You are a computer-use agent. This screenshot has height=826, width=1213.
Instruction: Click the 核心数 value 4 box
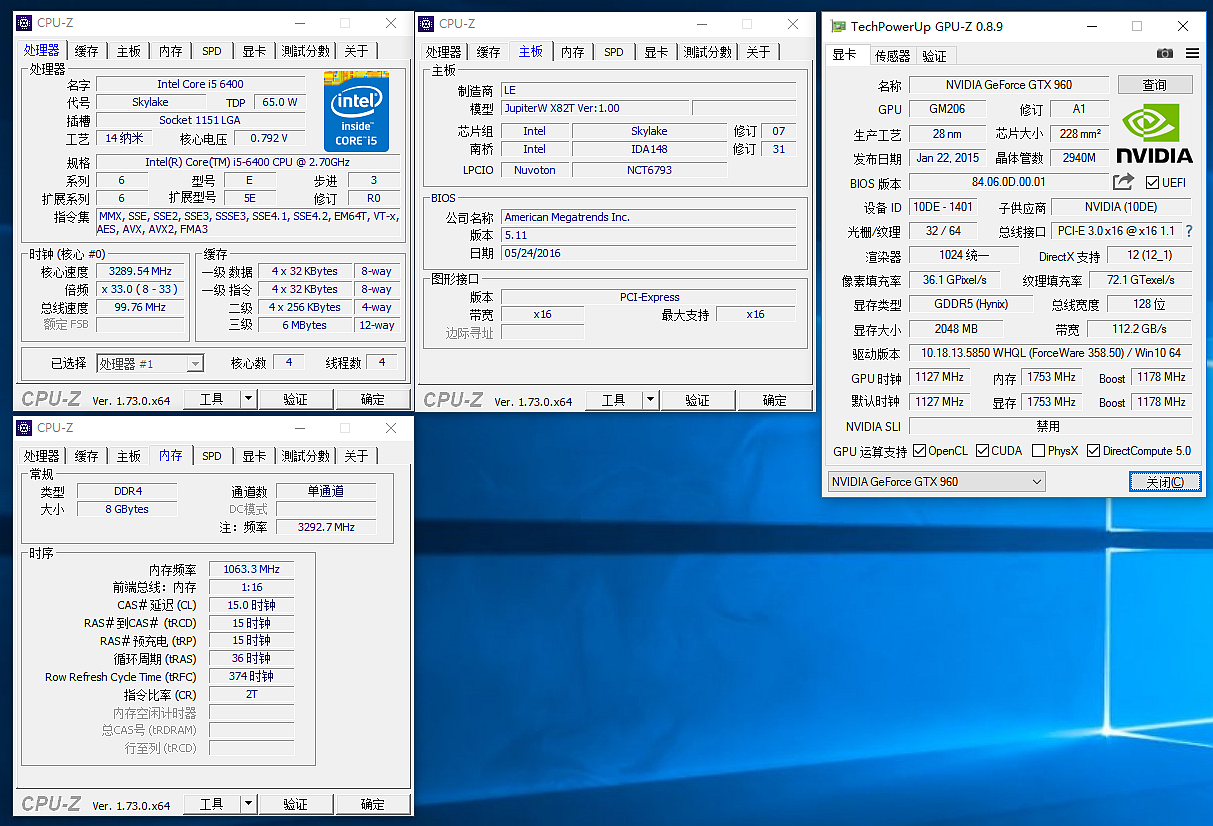pos(289,362)
